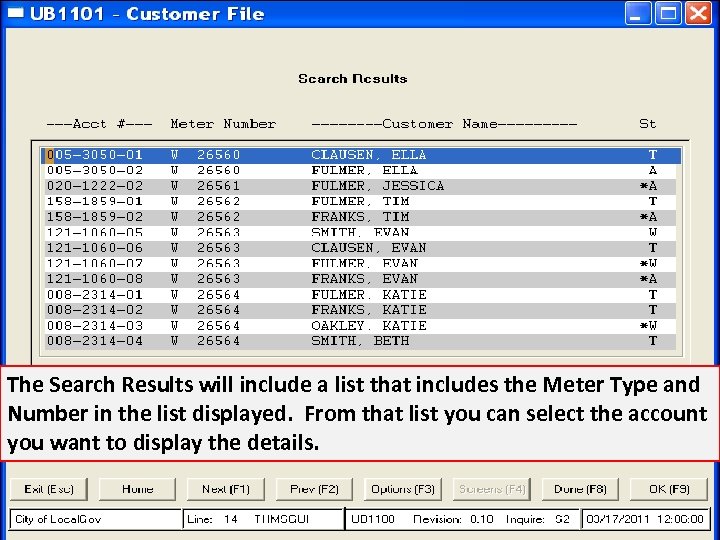
Task: Click City of LocalGov status field
Action: (96, 519)
